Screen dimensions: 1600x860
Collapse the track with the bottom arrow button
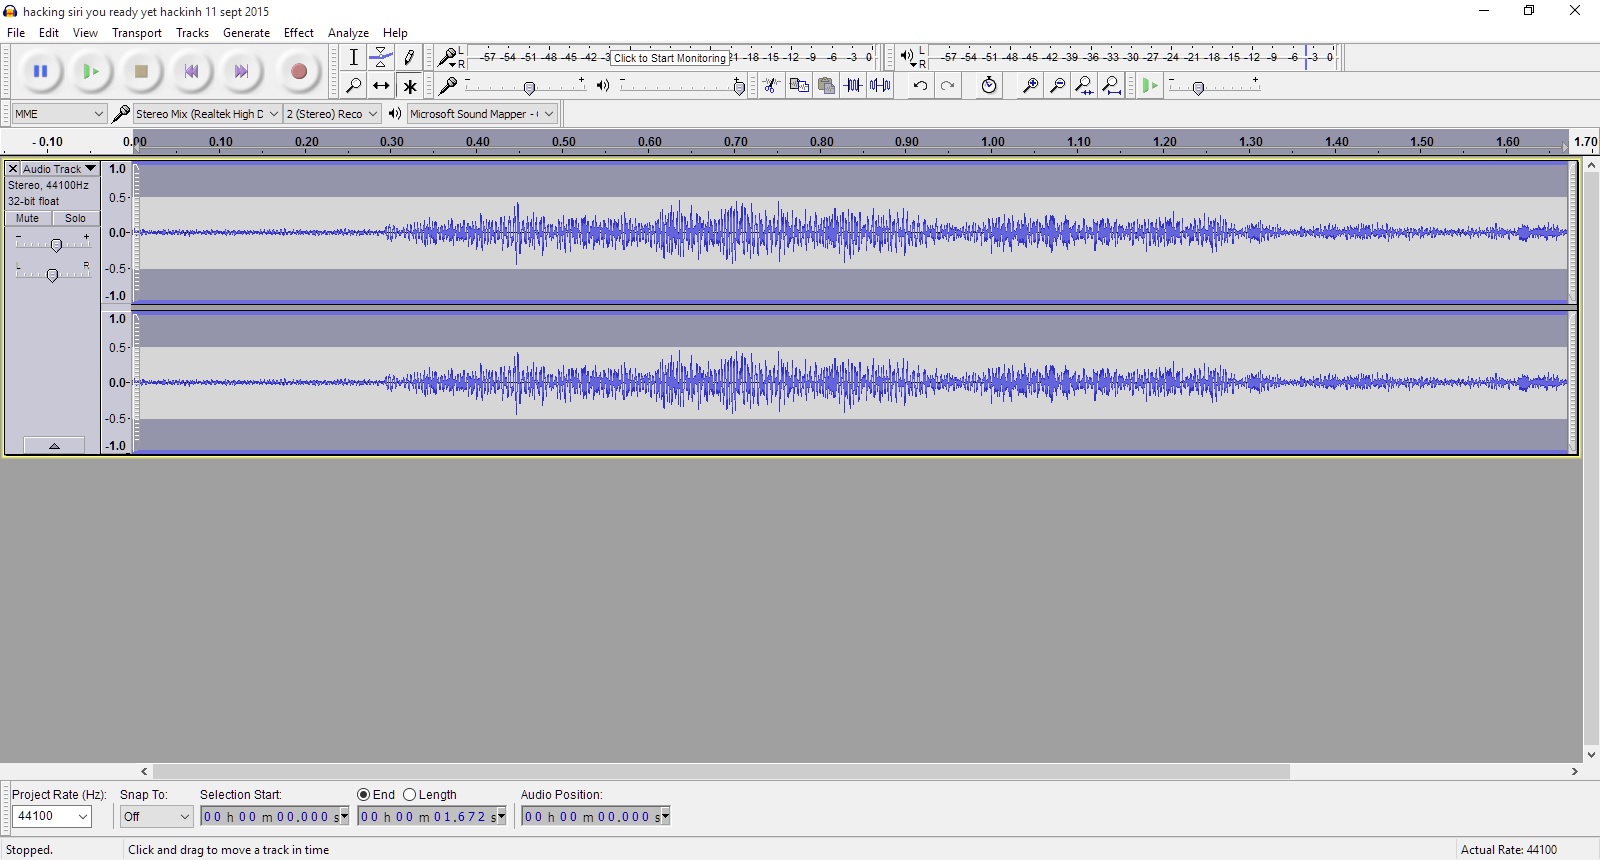pos(54,446)
